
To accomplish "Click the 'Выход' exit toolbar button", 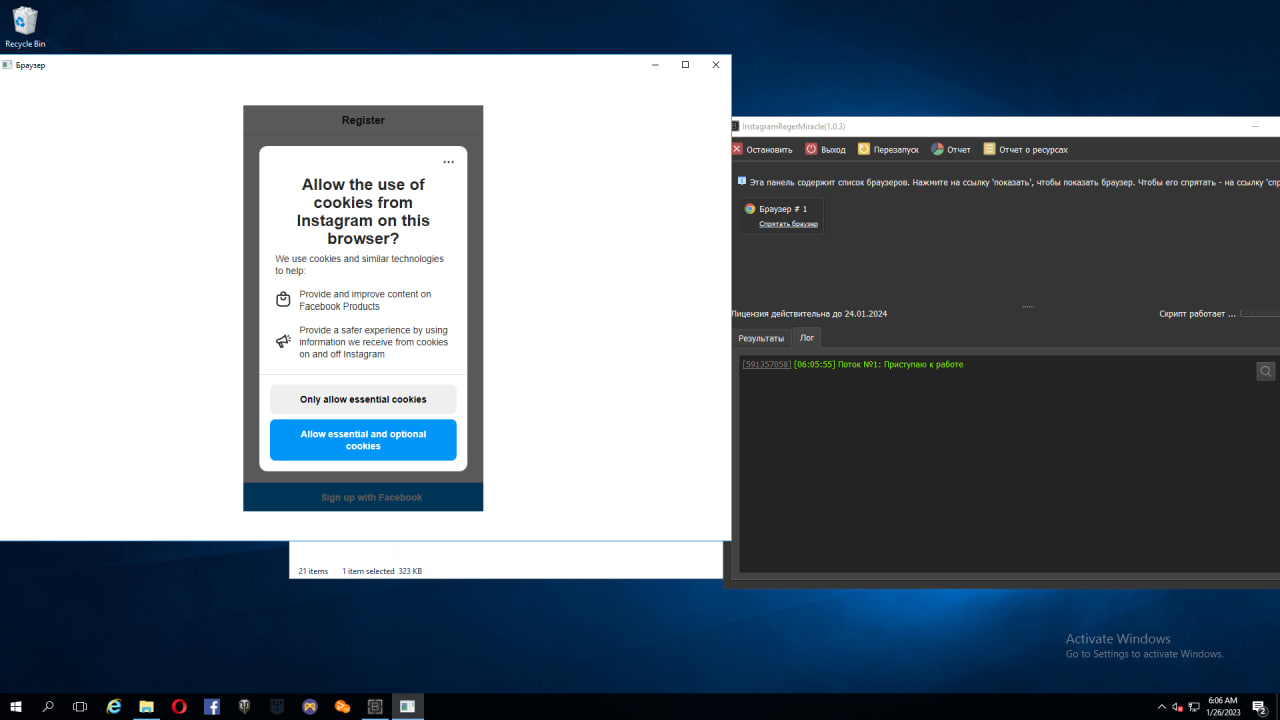I will 825,150.
